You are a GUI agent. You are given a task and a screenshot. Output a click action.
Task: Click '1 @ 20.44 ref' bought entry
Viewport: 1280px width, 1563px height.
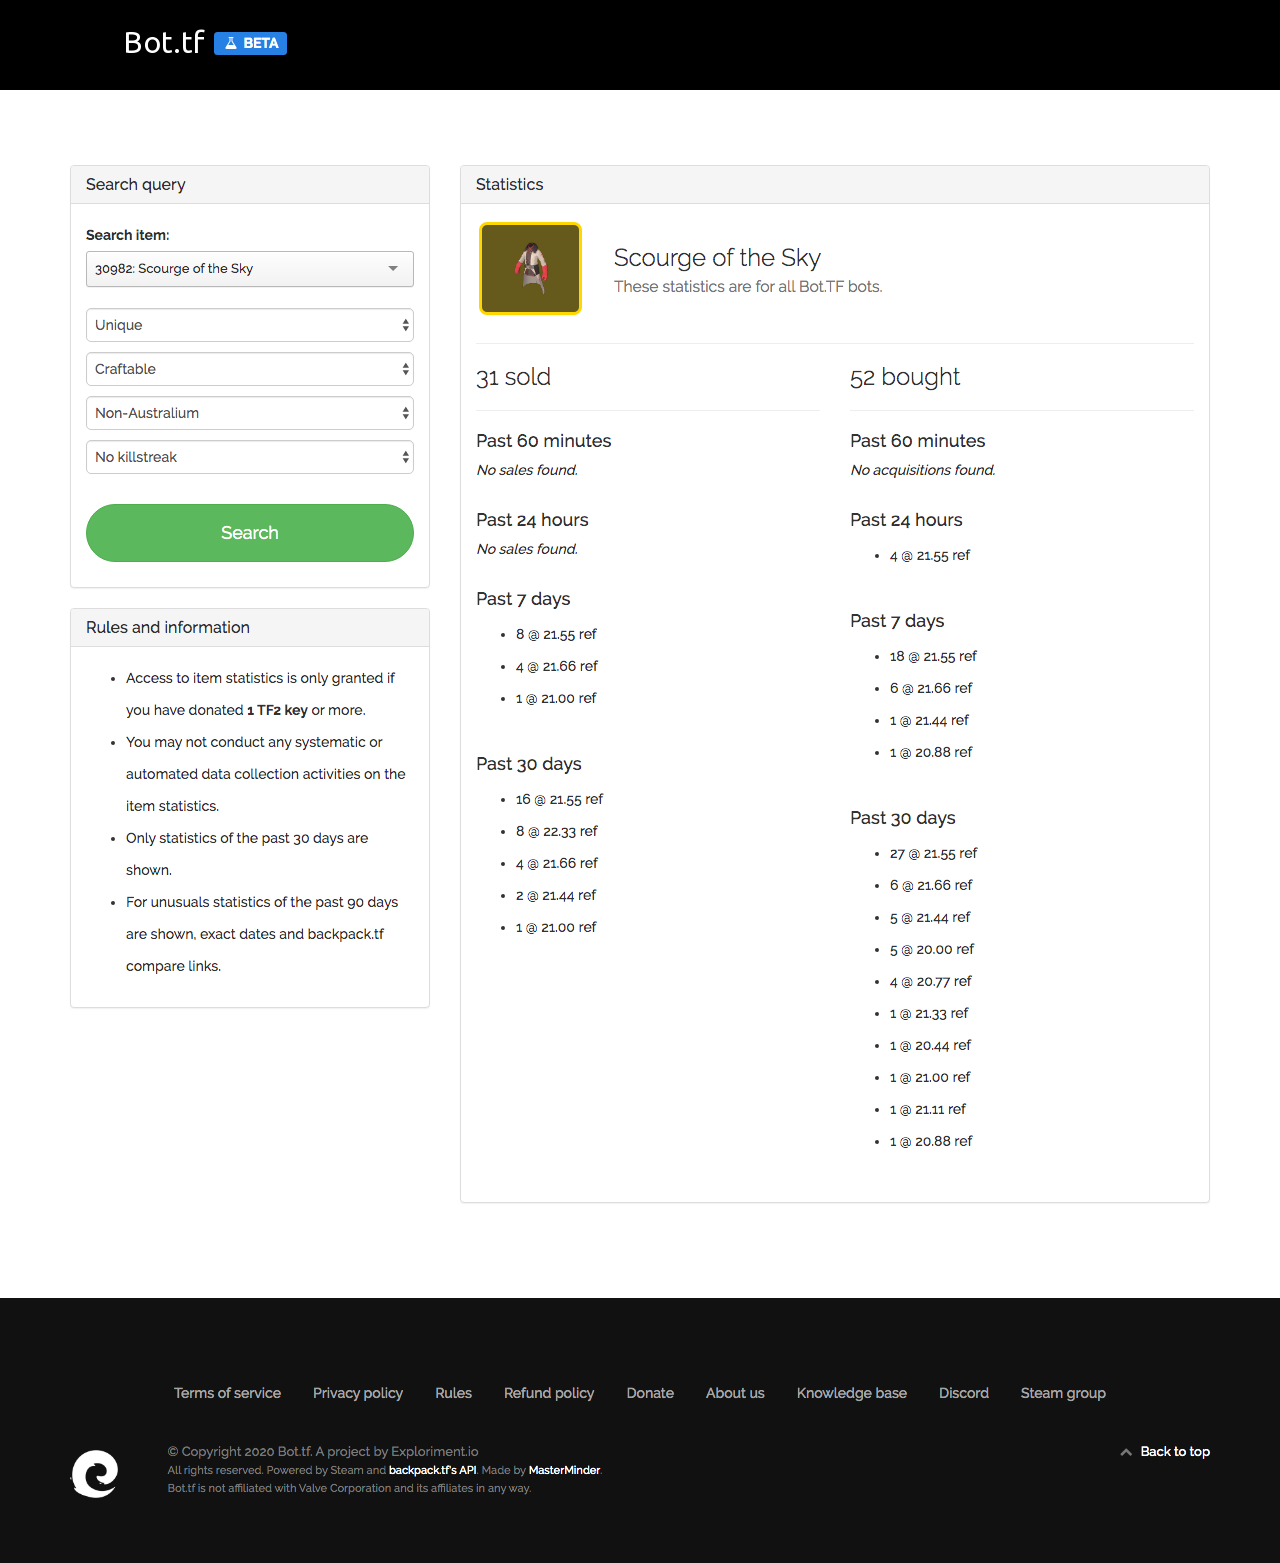coord(931,1045)
